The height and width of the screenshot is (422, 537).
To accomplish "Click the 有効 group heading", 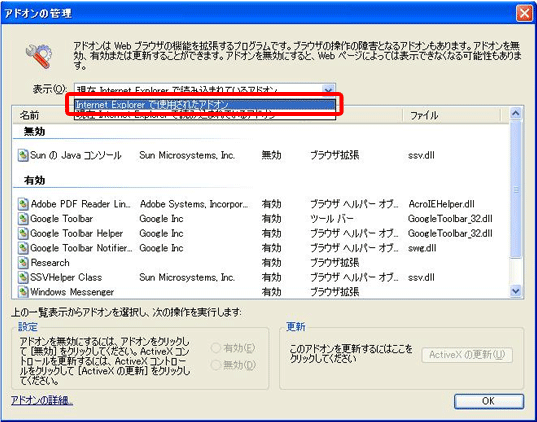I will (x=34, y=180).
